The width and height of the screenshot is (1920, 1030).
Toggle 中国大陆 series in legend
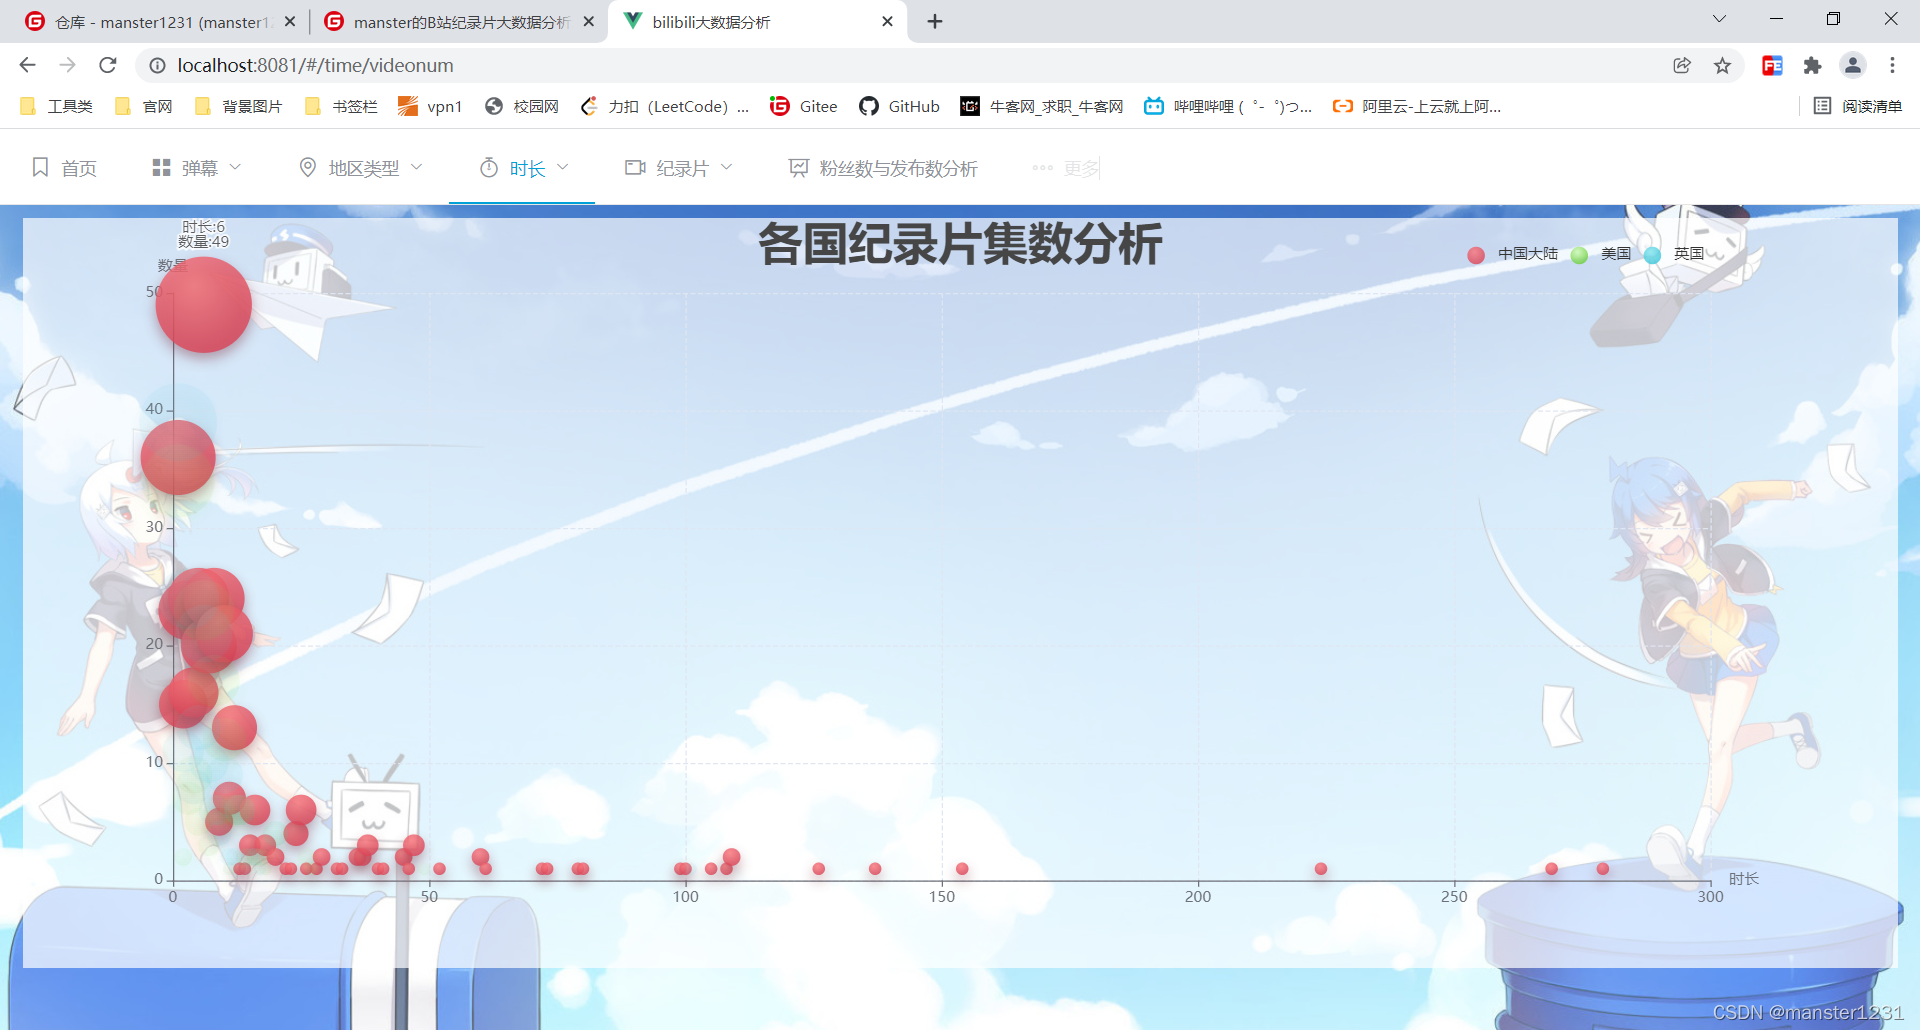pos(1513,254)
